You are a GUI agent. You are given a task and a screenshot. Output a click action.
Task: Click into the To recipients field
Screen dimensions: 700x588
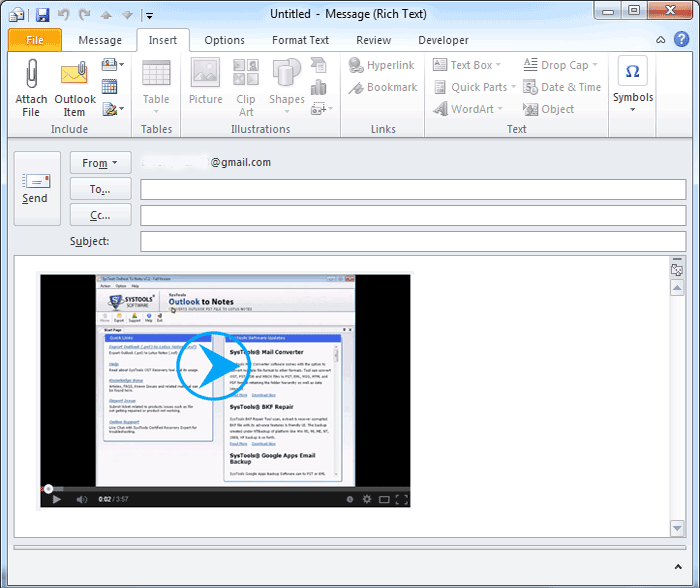click(x=413, y=189)
